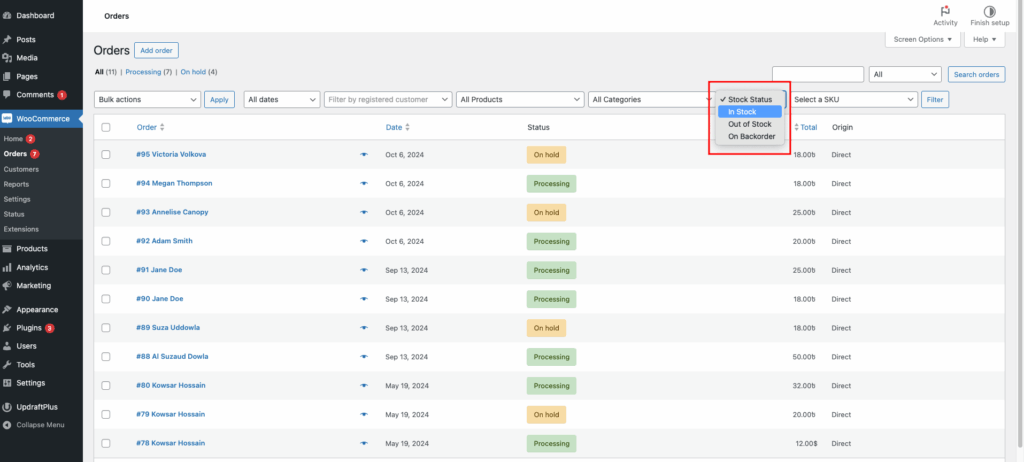Viewport: 1024px width, 462px height.
Task: Open Comments in the sidebar
Action: point(35,94)
